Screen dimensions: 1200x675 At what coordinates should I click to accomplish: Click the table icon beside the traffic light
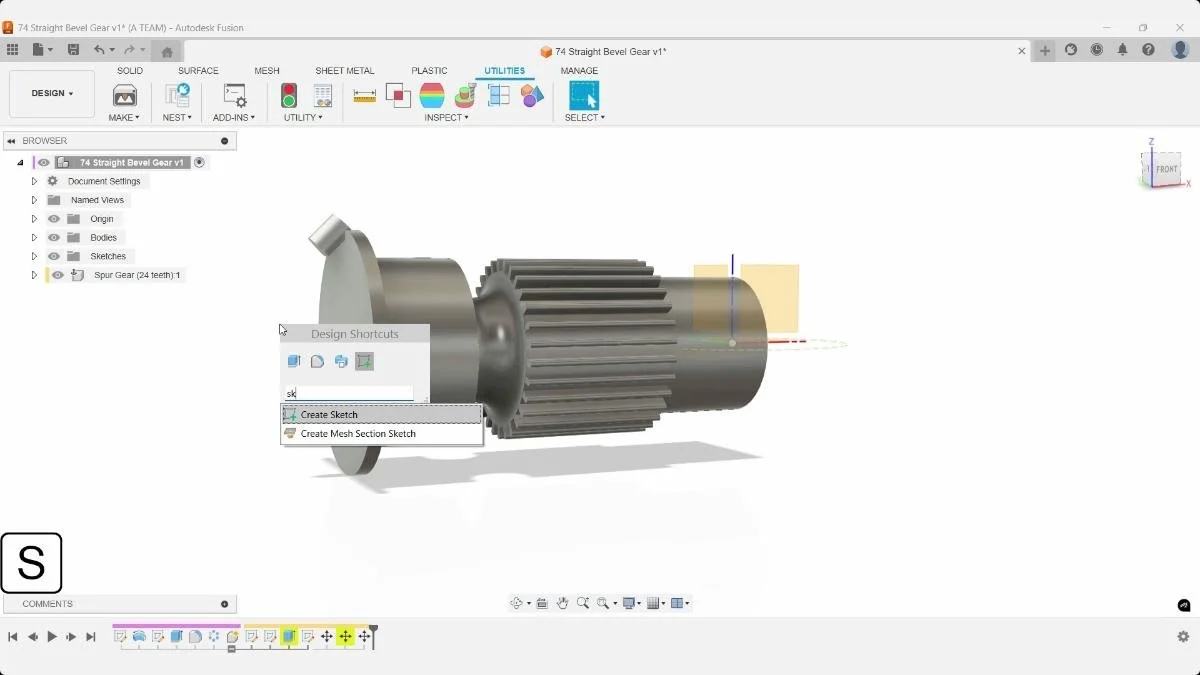(322, 96)
